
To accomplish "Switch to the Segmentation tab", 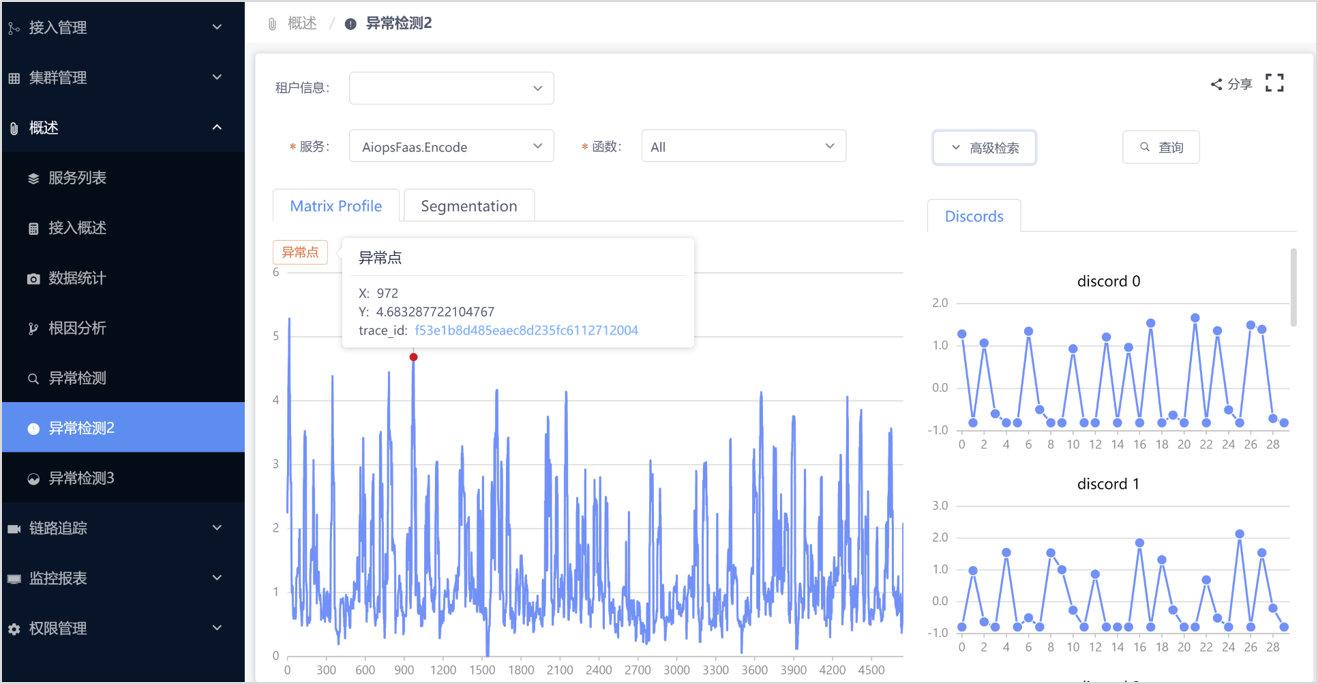I will tap(469, 206).
